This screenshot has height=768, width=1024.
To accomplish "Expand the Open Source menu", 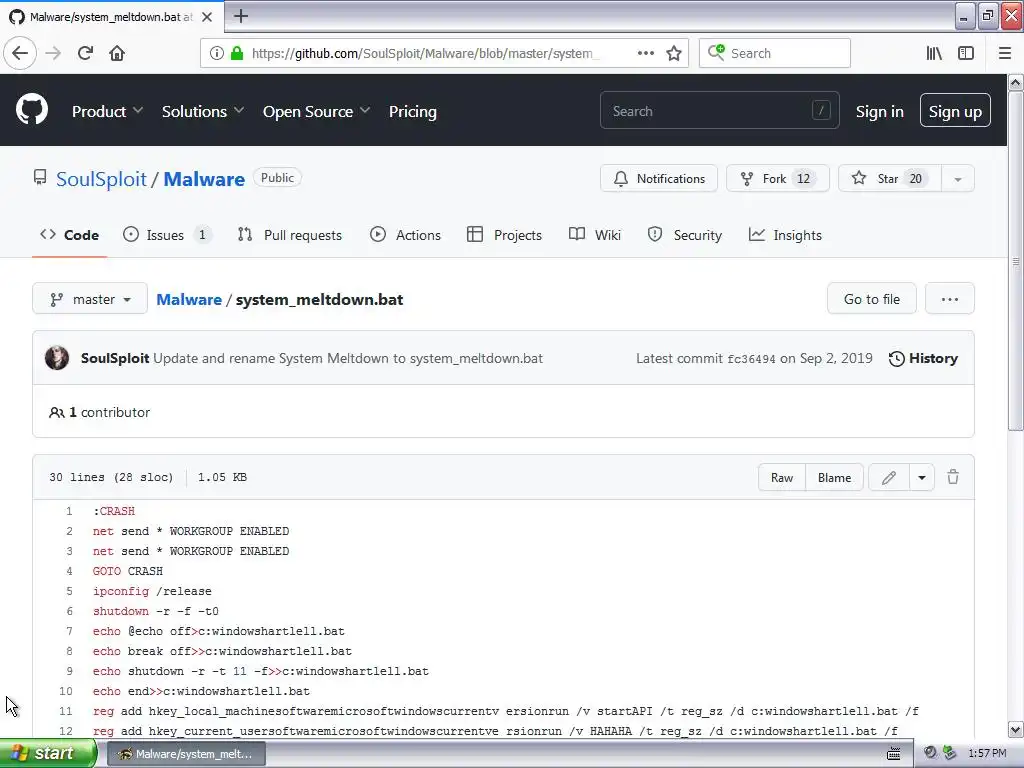I will (x=316, y=111).
